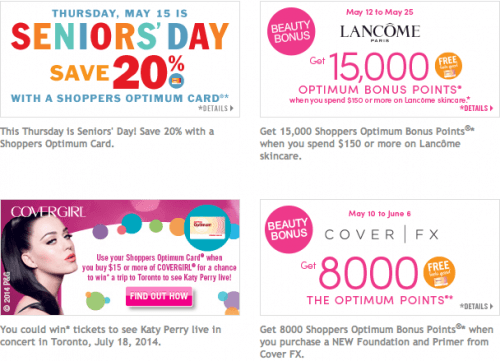Click the Cover FX logo

[x=382, y=234]
